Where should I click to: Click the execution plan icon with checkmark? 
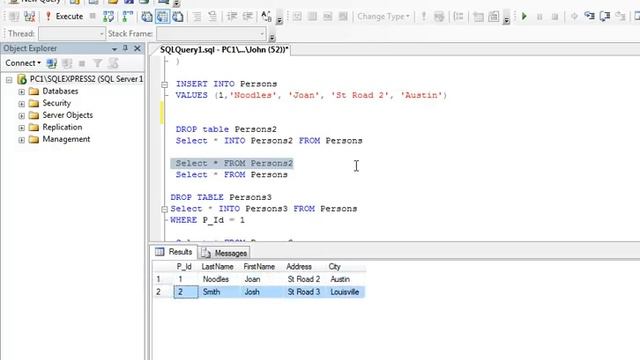tap(108, 16)
